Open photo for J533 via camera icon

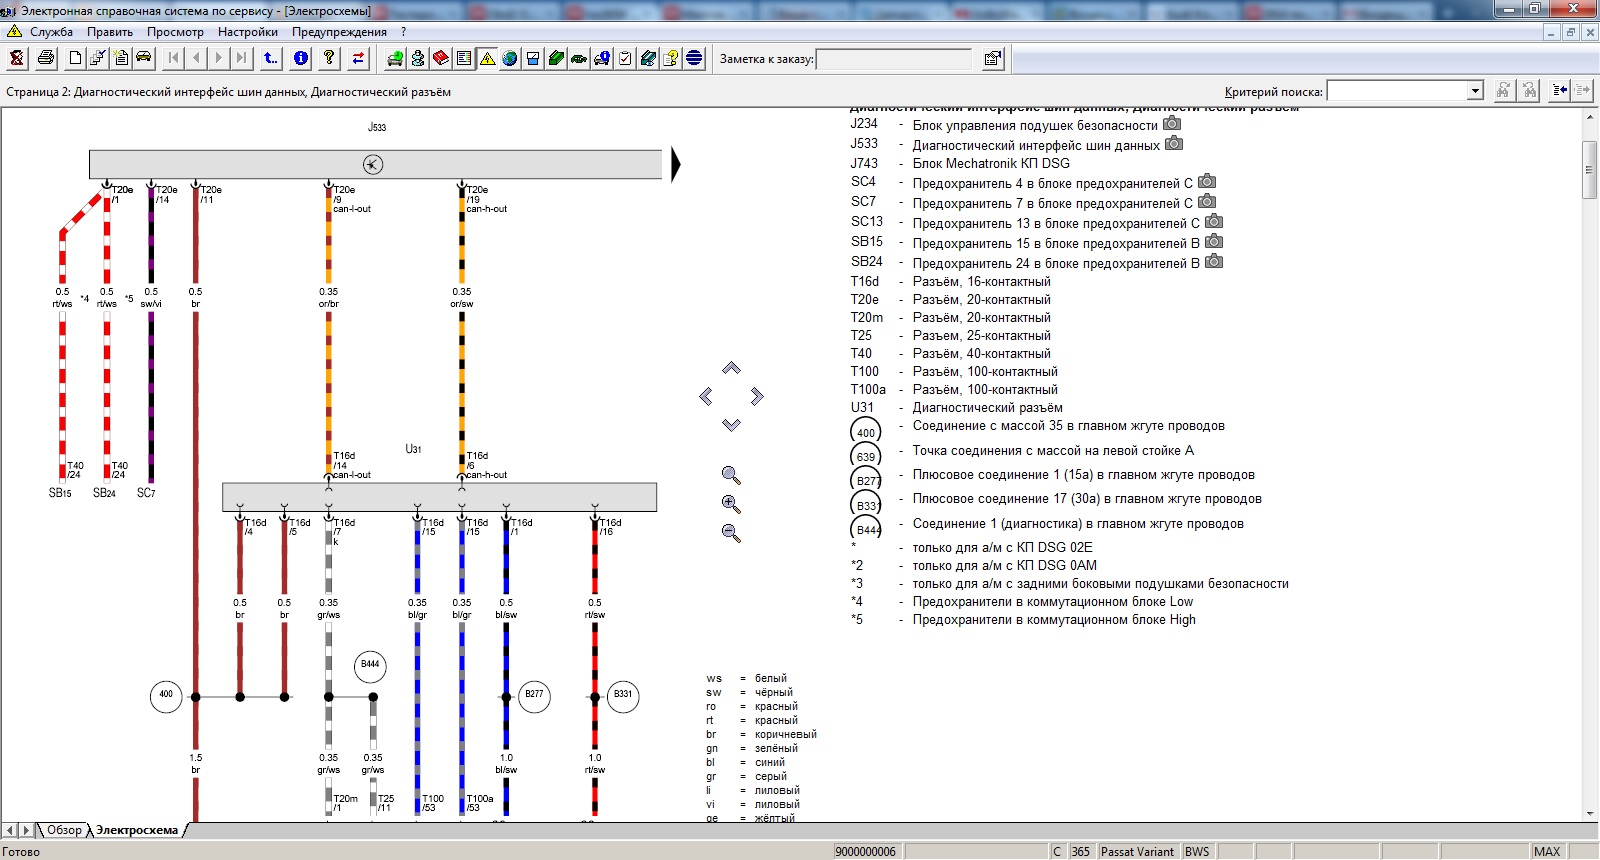1174,144
